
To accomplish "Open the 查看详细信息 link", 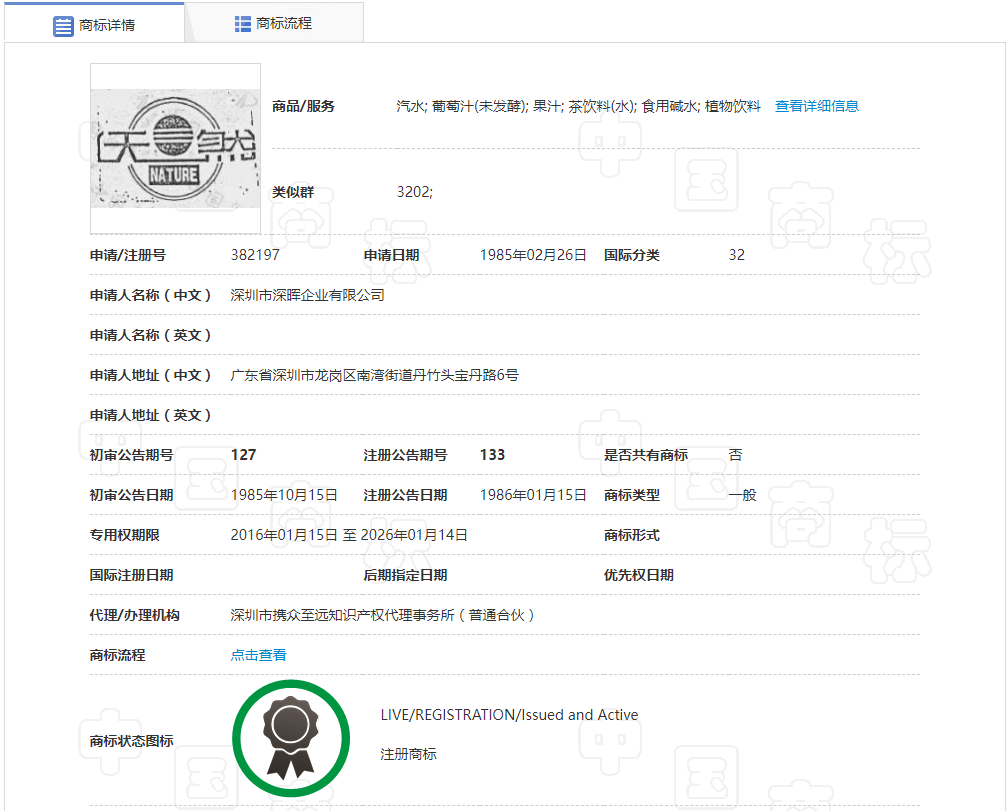I will [816, 106].
